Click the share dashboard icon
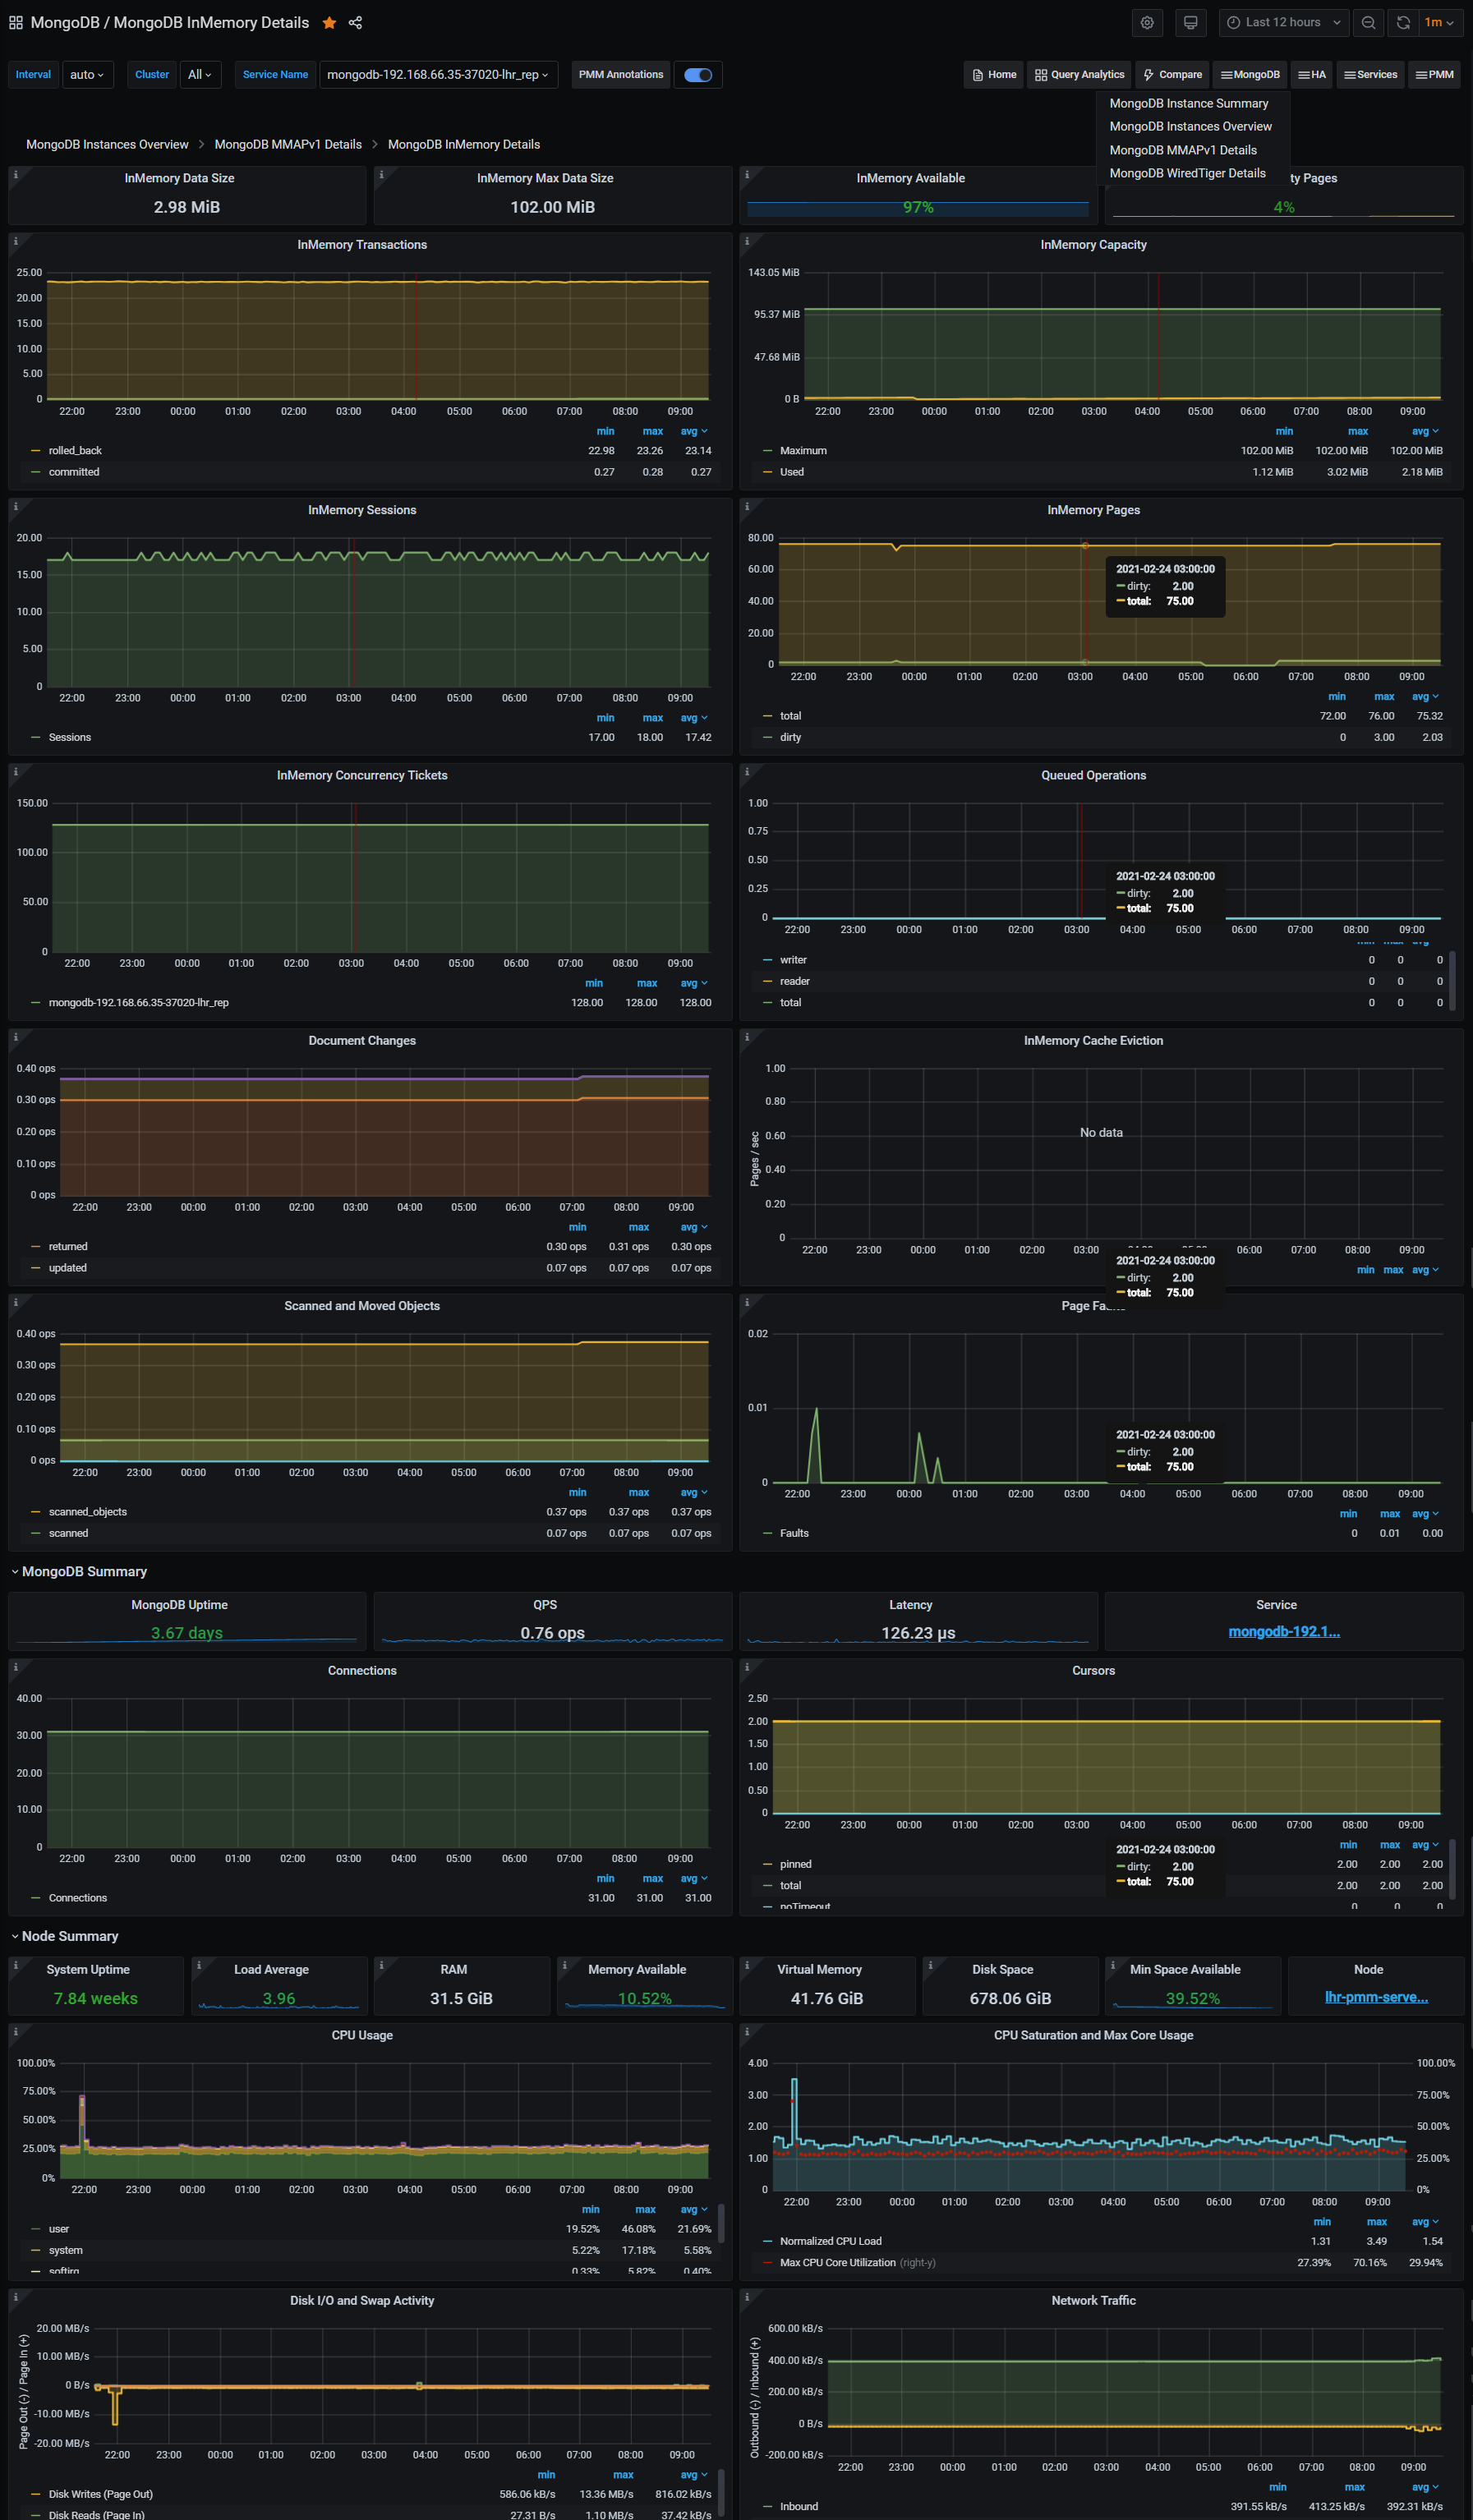This screenshot has height=2520, width=1473. [x=355, y=23]
